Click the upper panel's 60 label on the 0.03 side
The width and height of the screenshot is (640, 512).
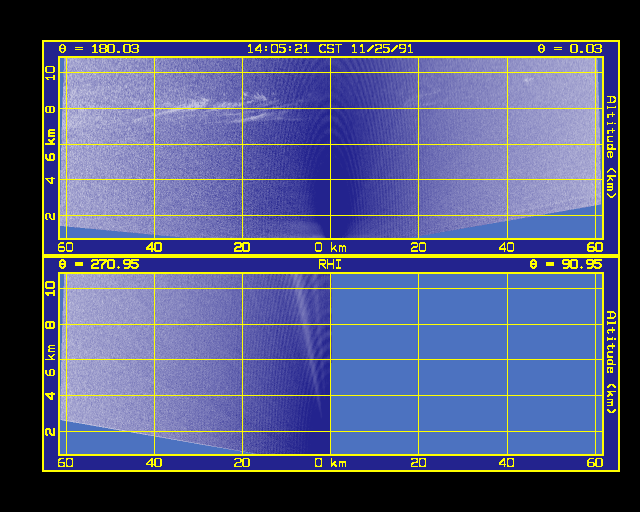tap(595, 247)
